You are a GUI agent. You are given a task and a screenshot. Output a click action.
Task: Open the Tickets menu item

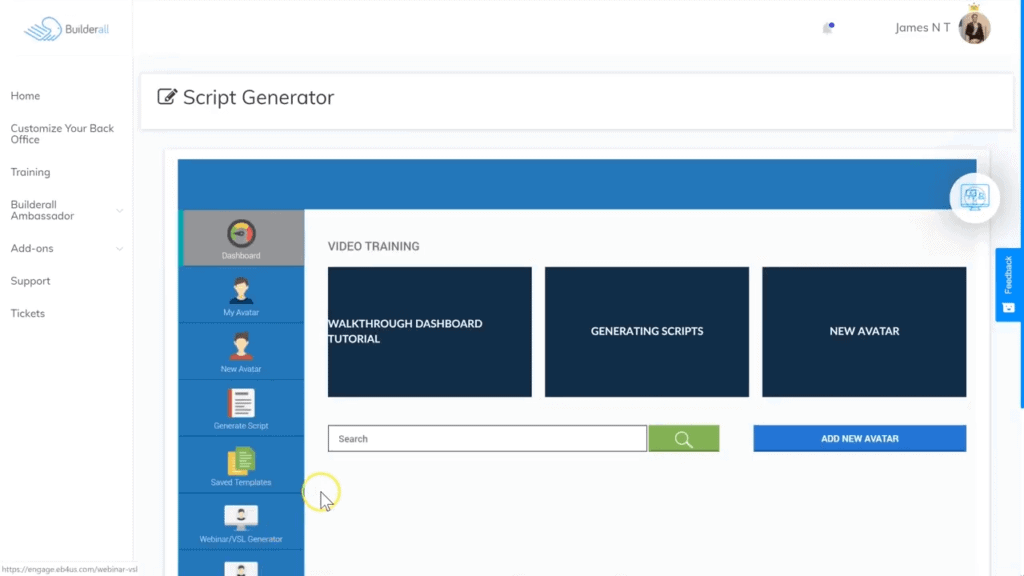tap(27, 313)
